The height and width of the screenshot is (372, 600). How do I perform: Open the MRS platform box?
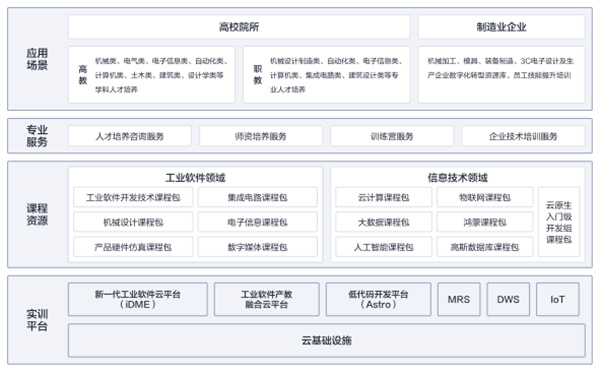pos(459,299)
